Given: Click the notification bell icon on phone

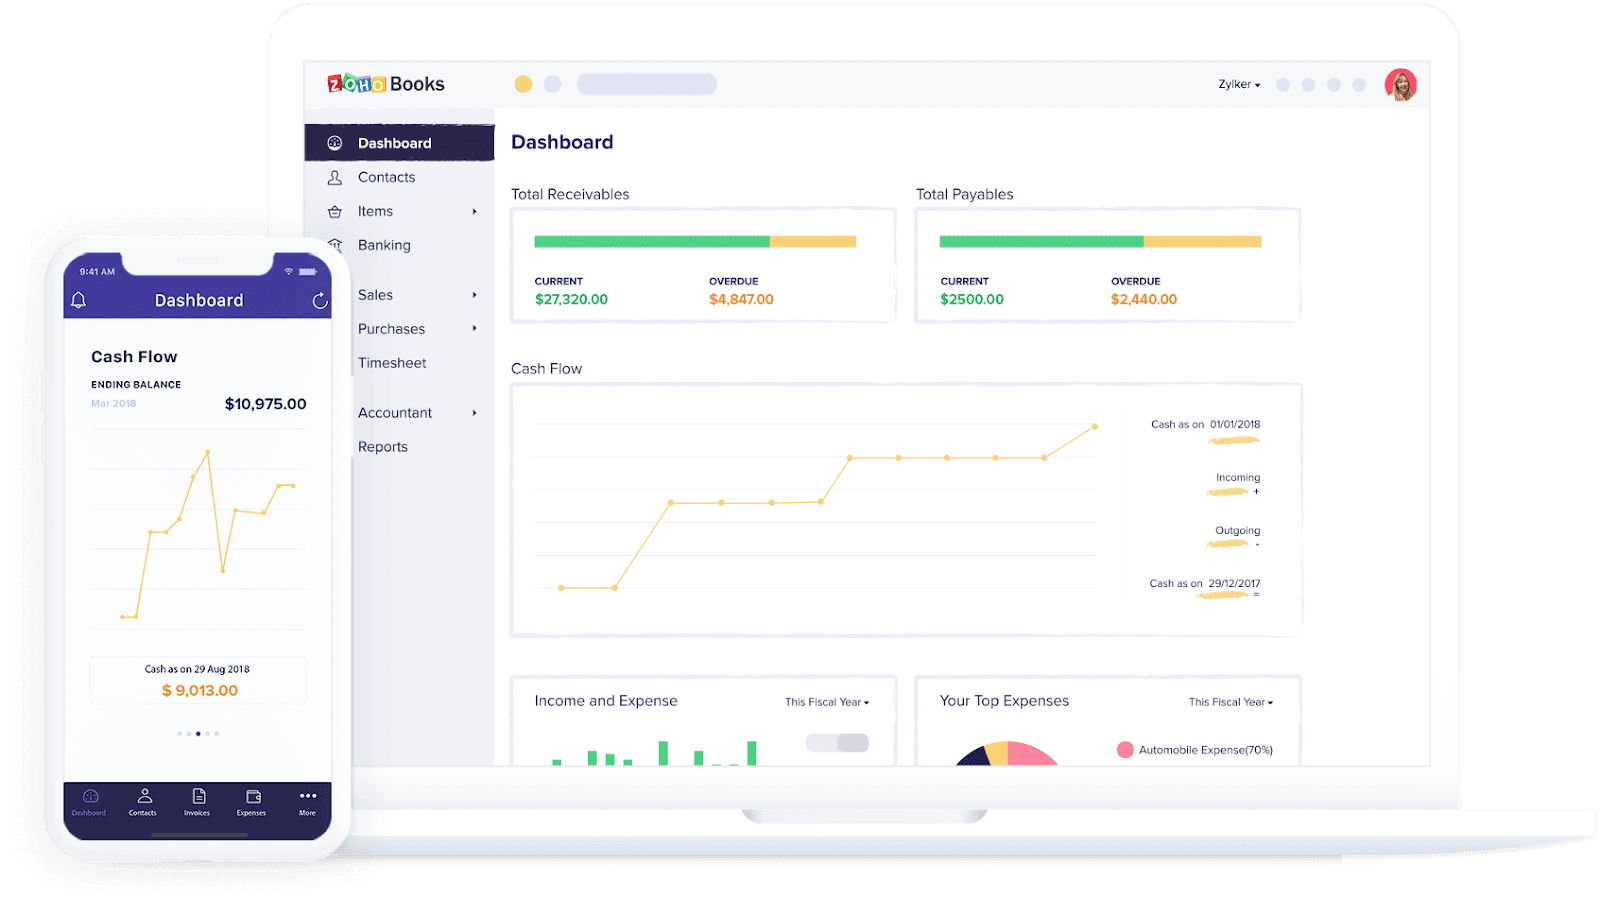Looking at the screenshot, I should tap(79, 300).
